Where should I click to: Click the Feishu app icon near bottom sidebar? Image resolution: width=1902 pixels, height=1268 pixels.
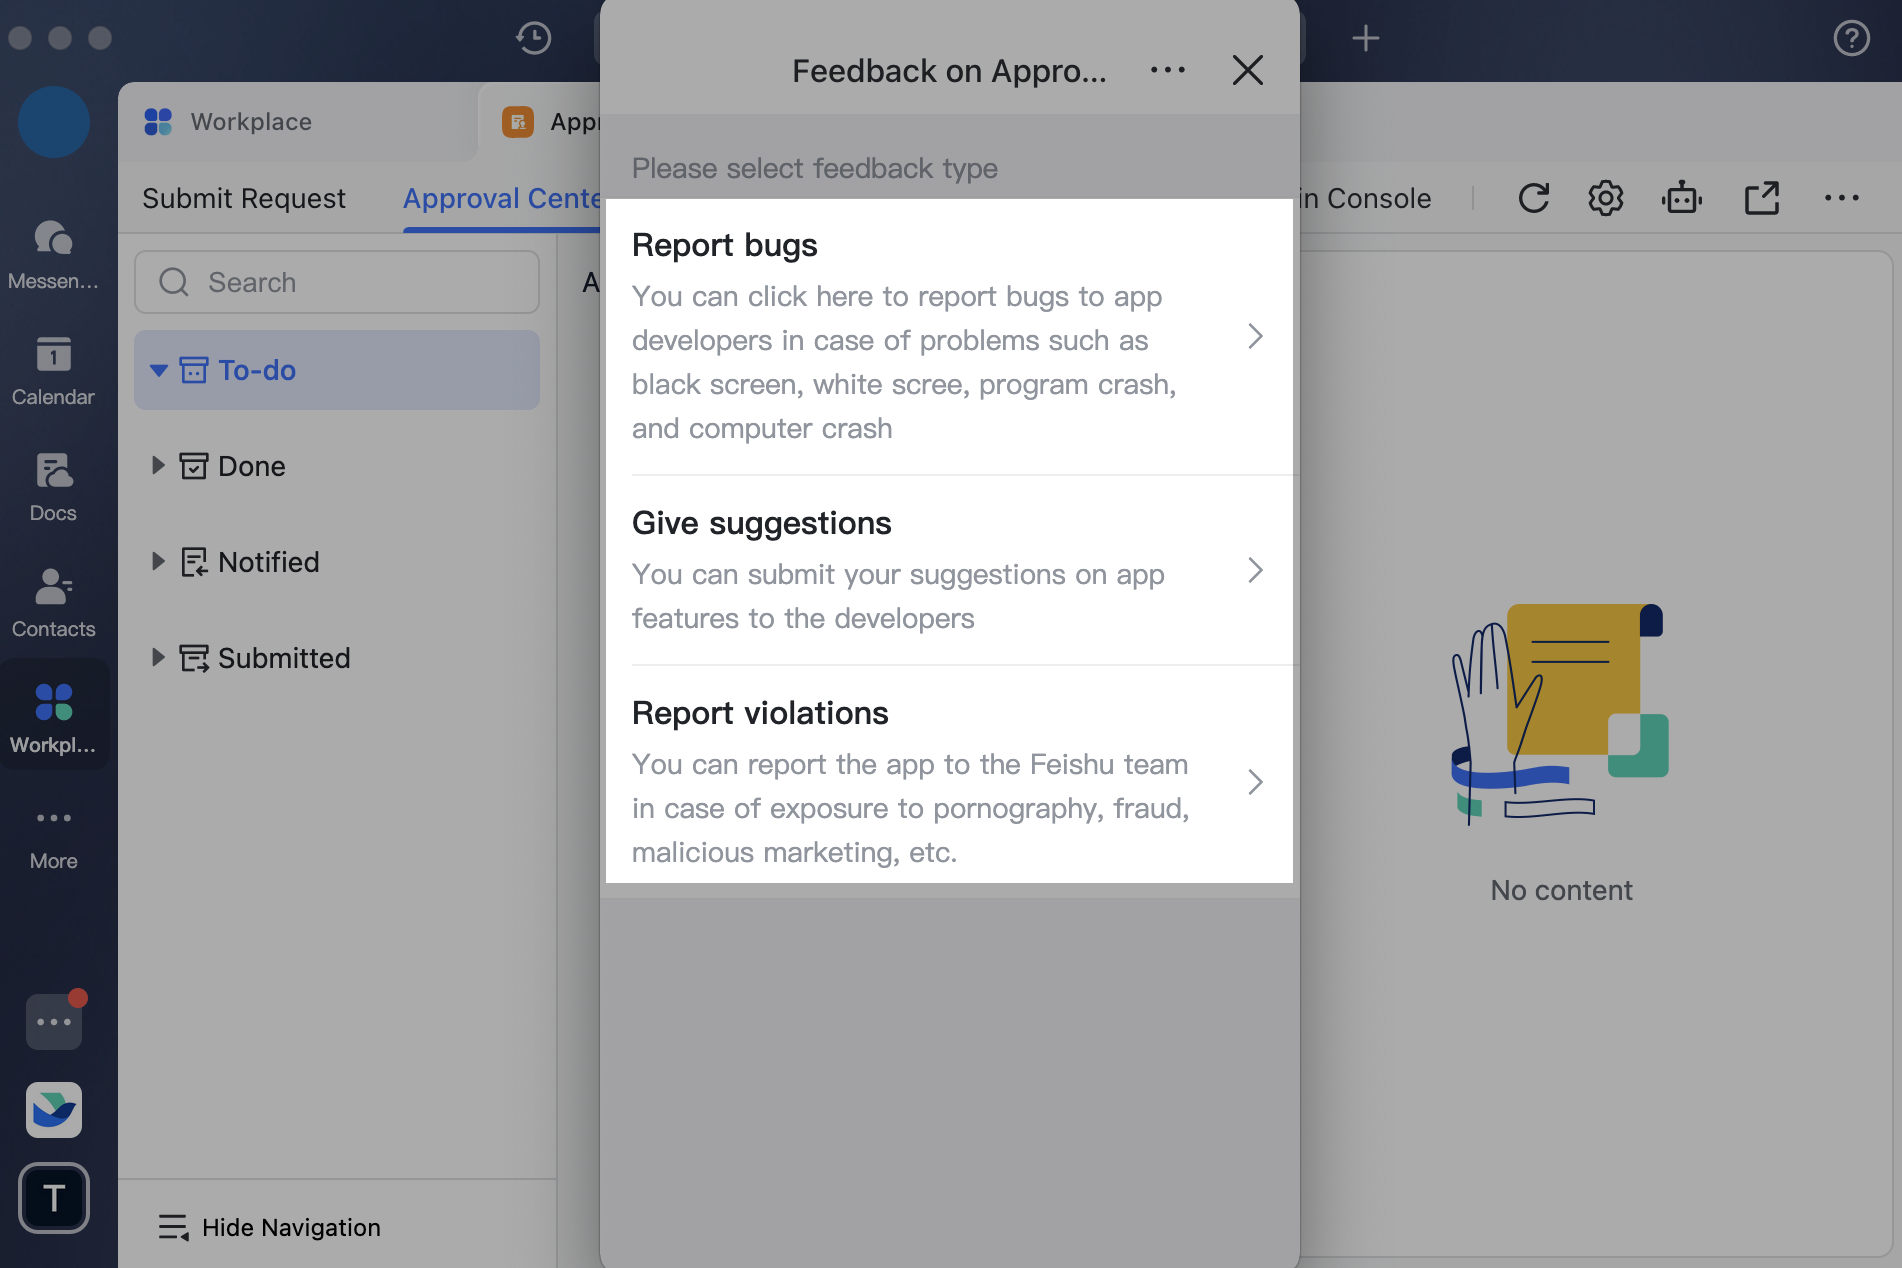click(53, 1110)
